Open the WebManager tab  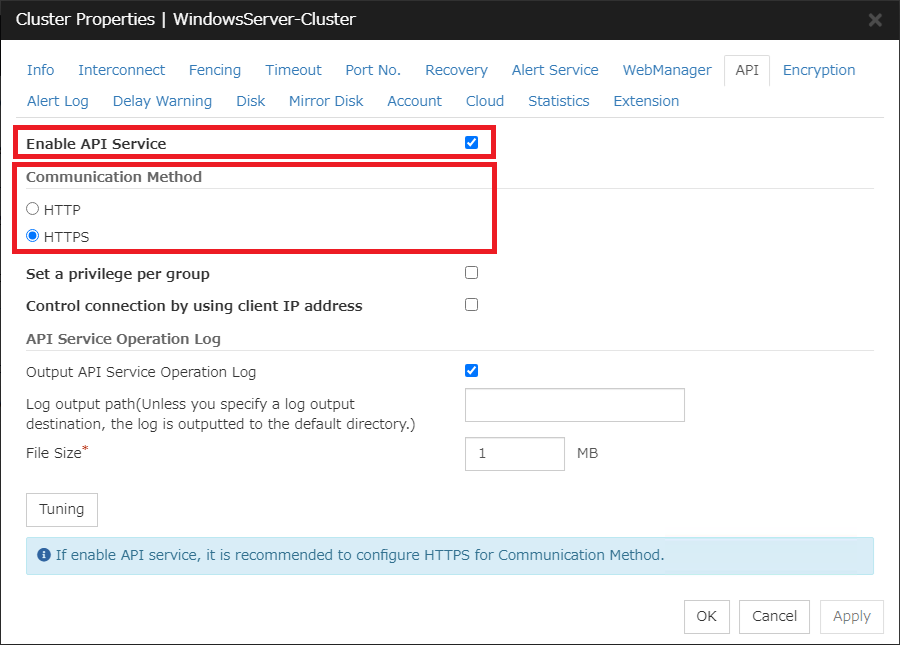666,70
